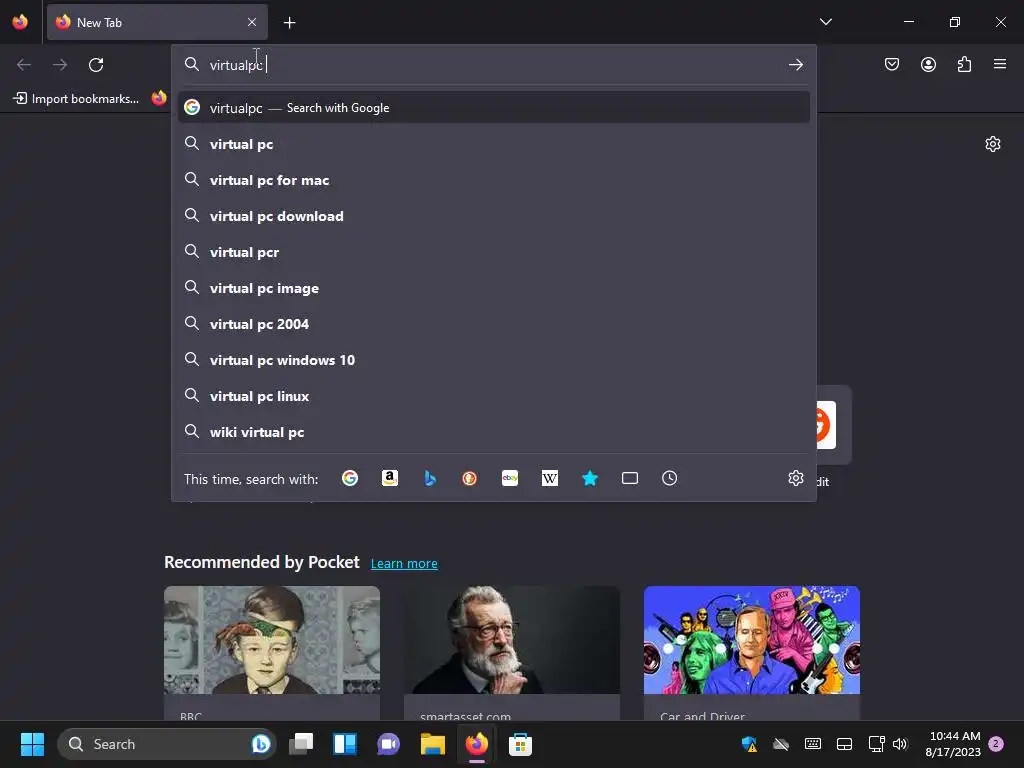Open the Windows Start menu
Image resolution: width=1024 pixels, height=768 pixels.
click(32, 744)
